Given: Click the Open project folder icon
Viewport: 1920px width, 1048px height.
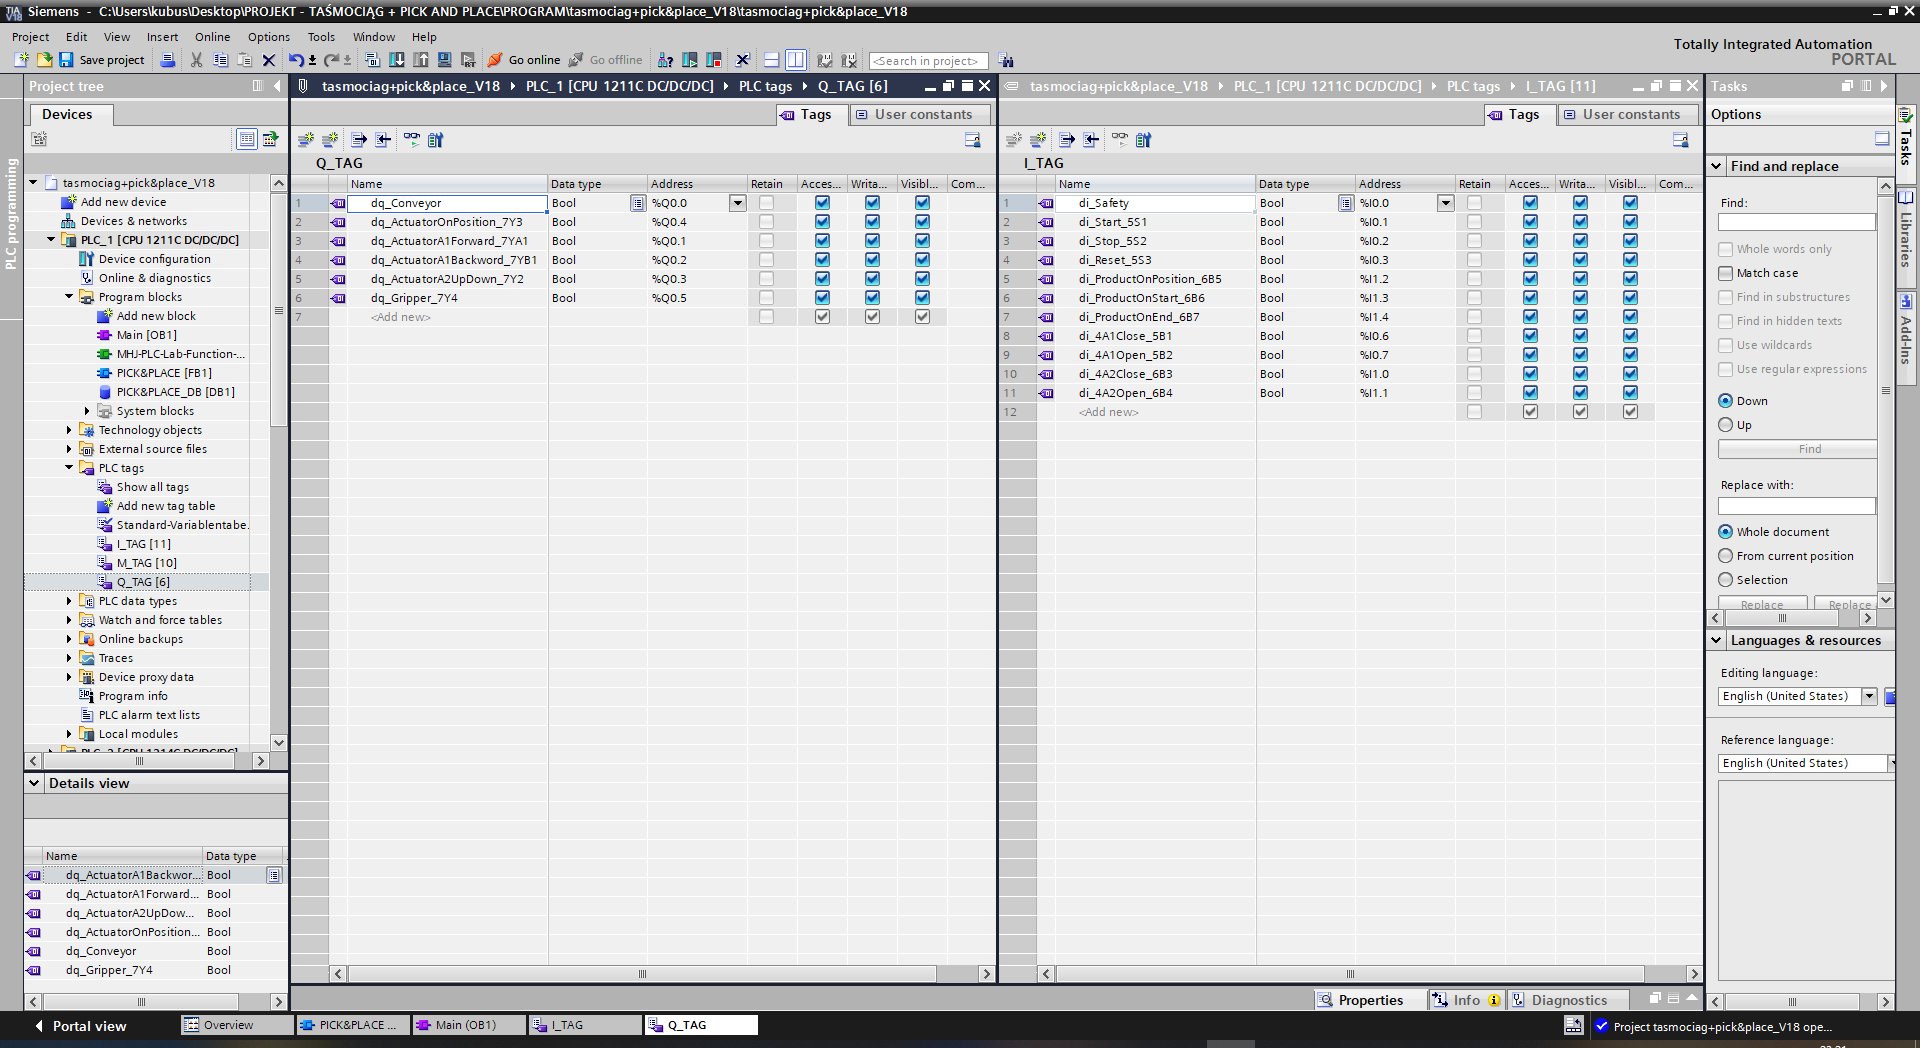Looking at the screenshot, I should point(44,60).
